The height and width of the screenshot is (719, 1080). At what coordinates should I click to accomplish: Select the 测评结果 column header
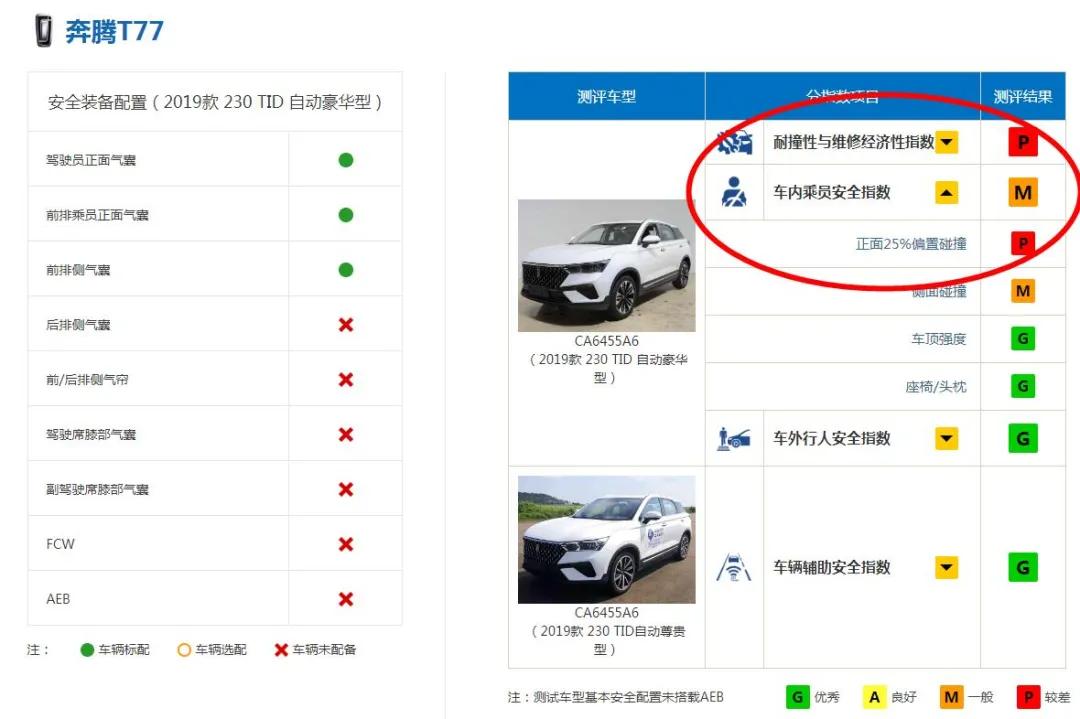click(x=1022, y=94)
